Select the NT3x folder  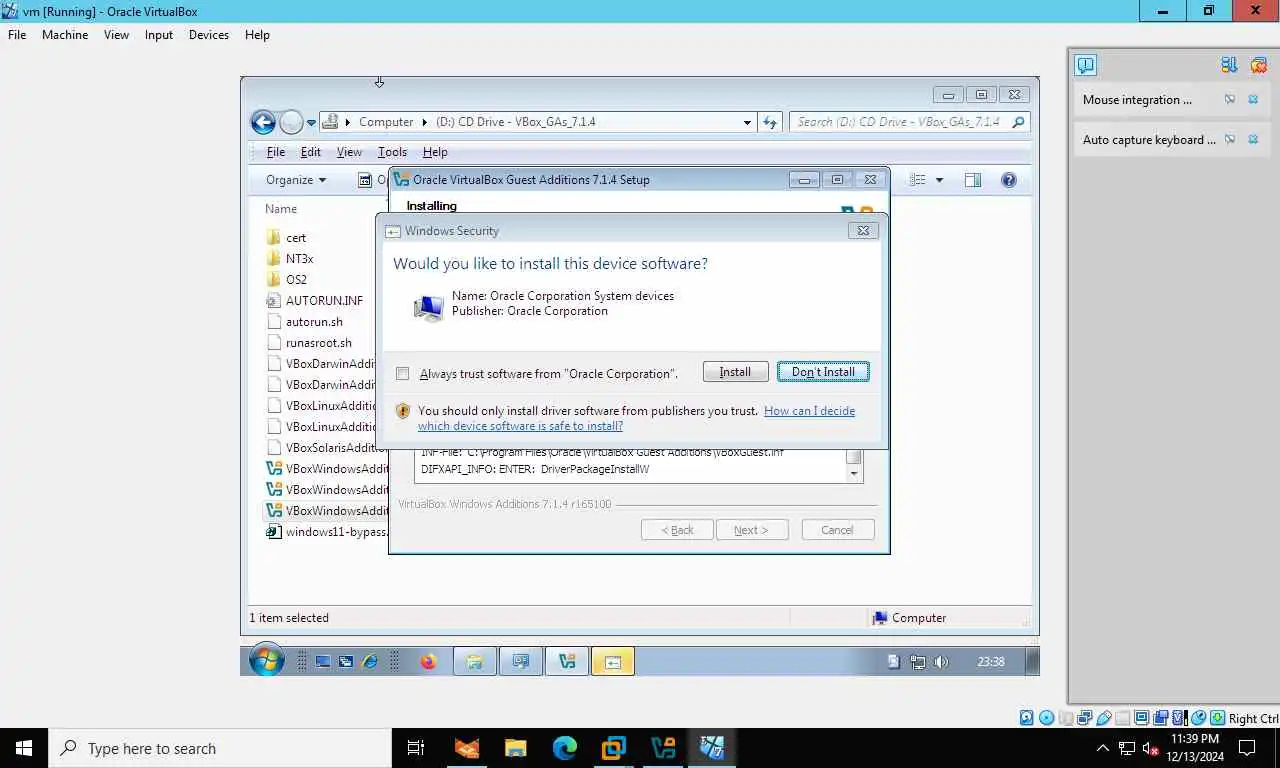tap(290, 259)
